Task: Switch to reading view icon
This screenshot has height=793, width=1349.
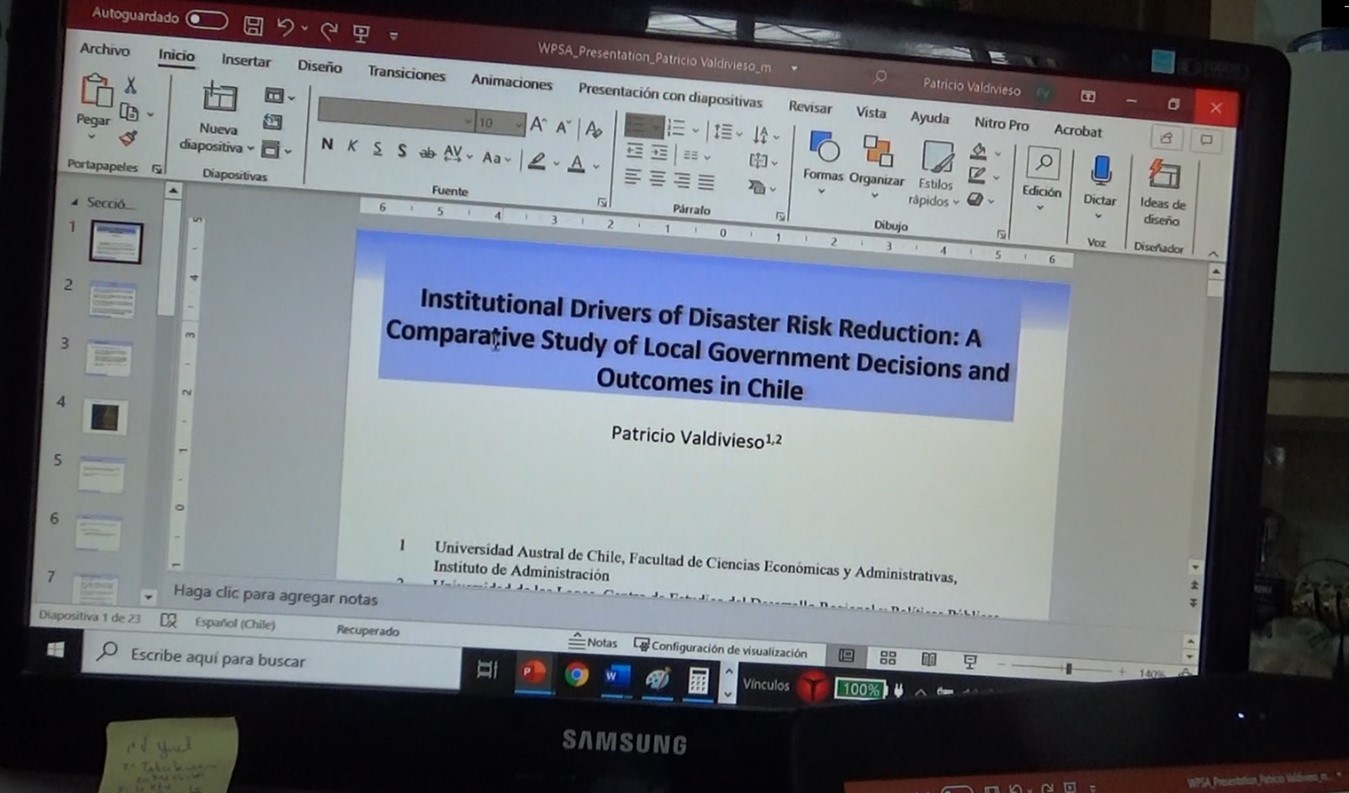Action: [x=929, y=659]
